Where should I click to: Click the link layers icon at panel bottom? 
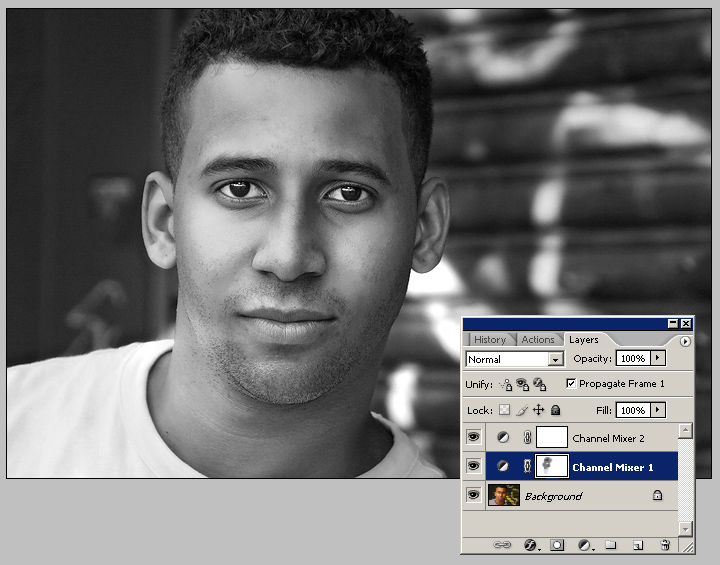503,545
